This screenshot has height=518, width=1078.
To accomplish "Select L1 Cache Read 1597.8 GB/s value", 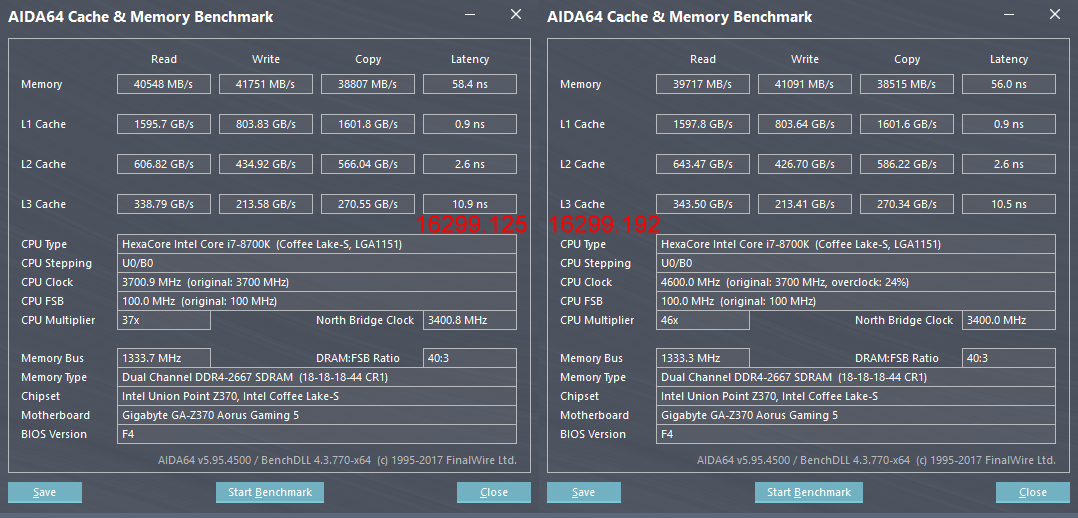I will pyautogui.click(x=703, y=124).
